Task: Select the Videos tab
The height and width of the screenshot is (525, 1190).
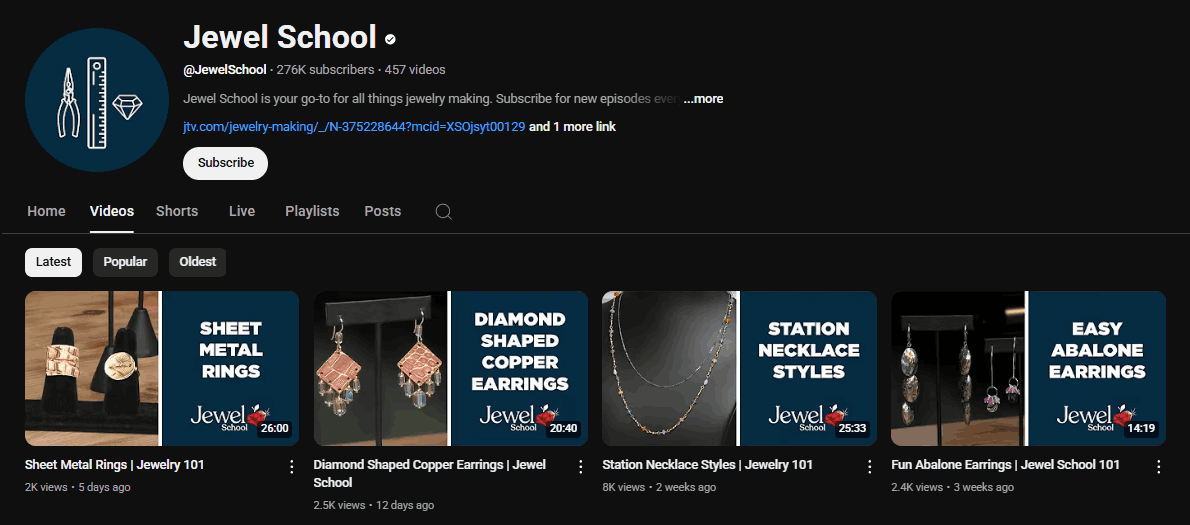Action: coord(112,211)
